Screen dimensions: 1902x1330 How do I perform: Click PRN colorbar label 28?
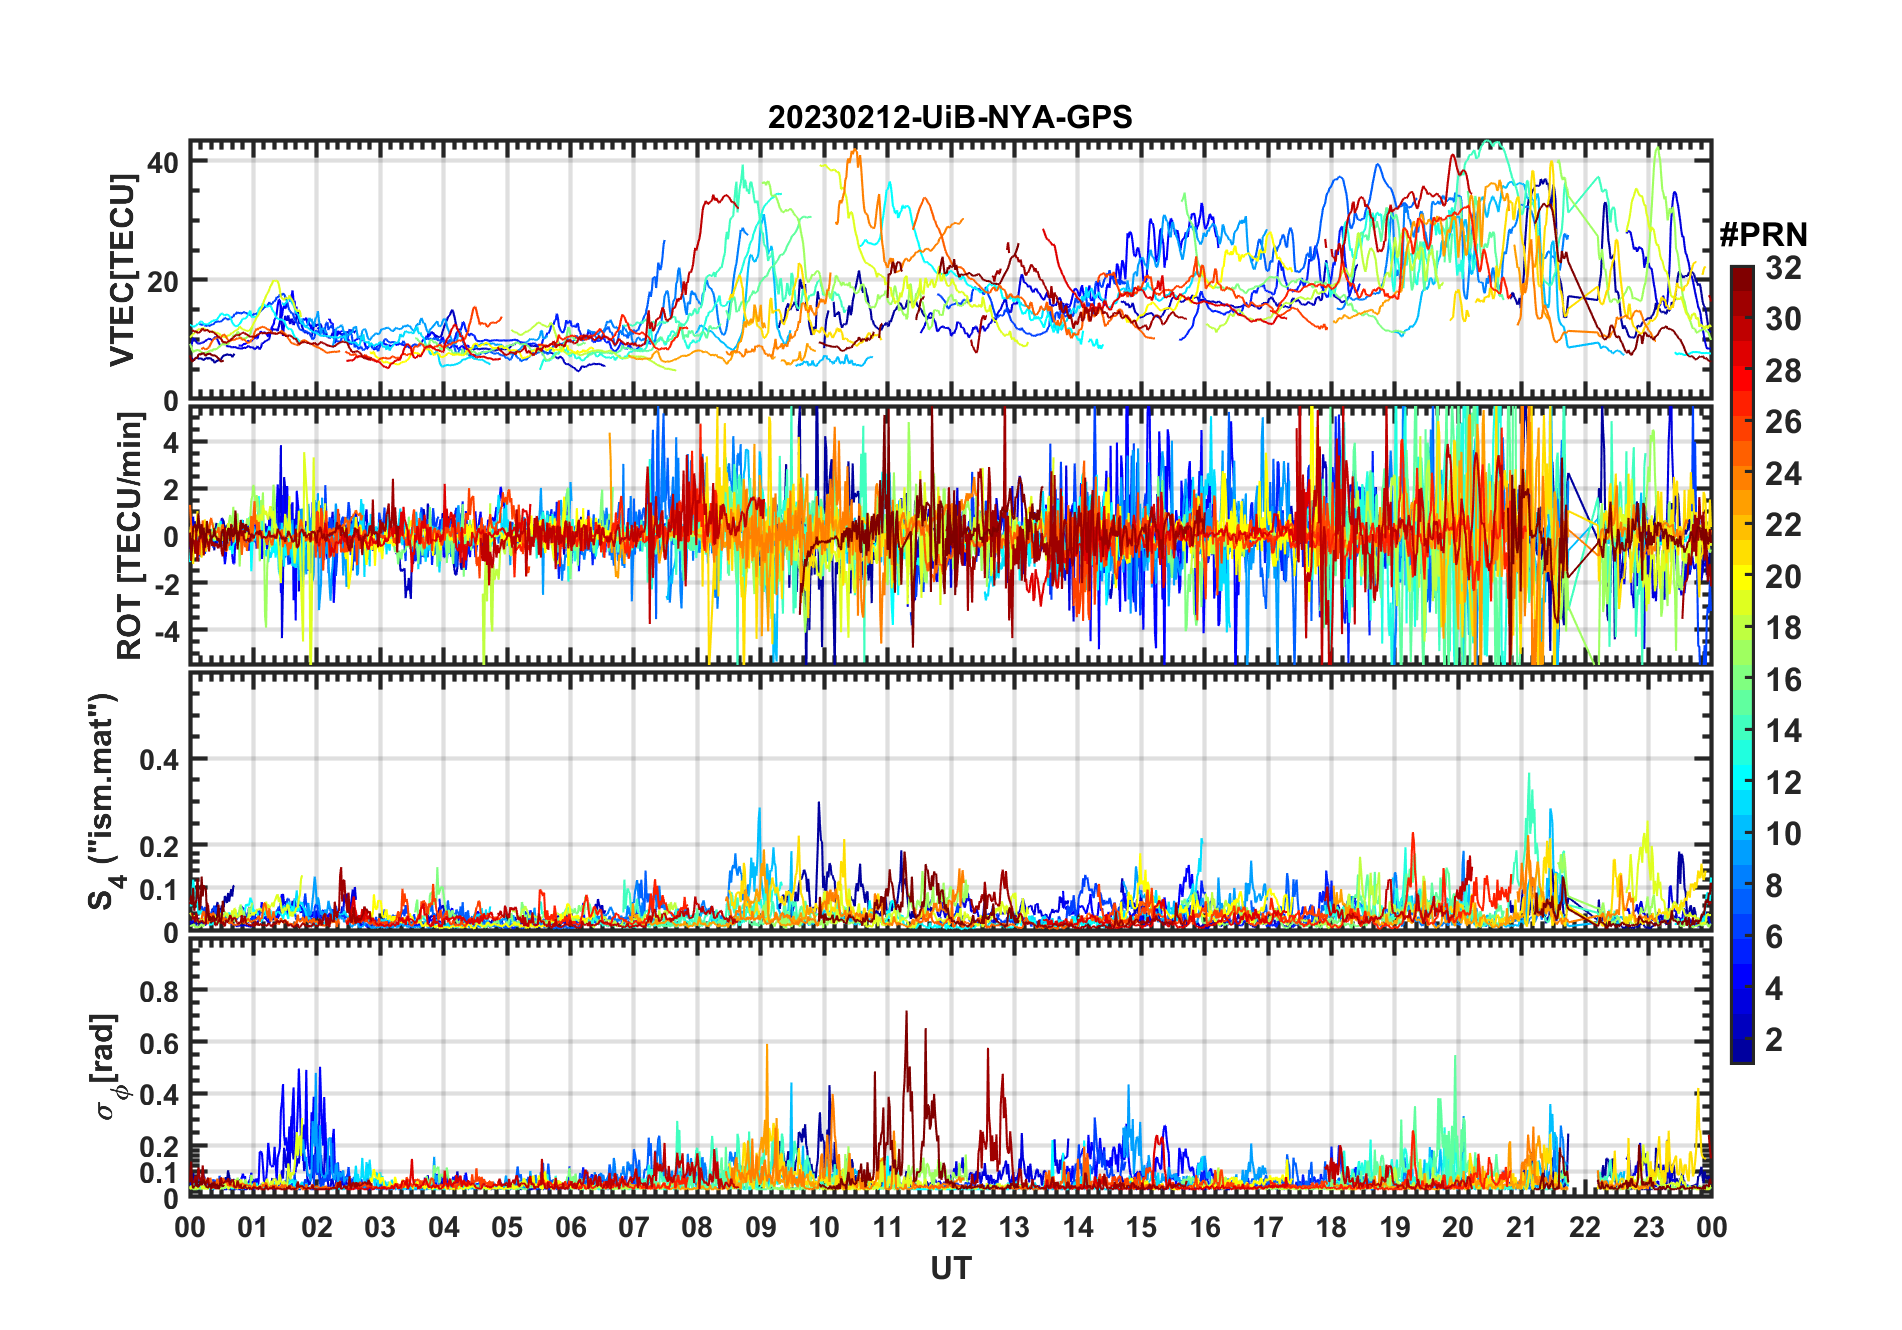pyautogui.click(x=1783, y=371)
